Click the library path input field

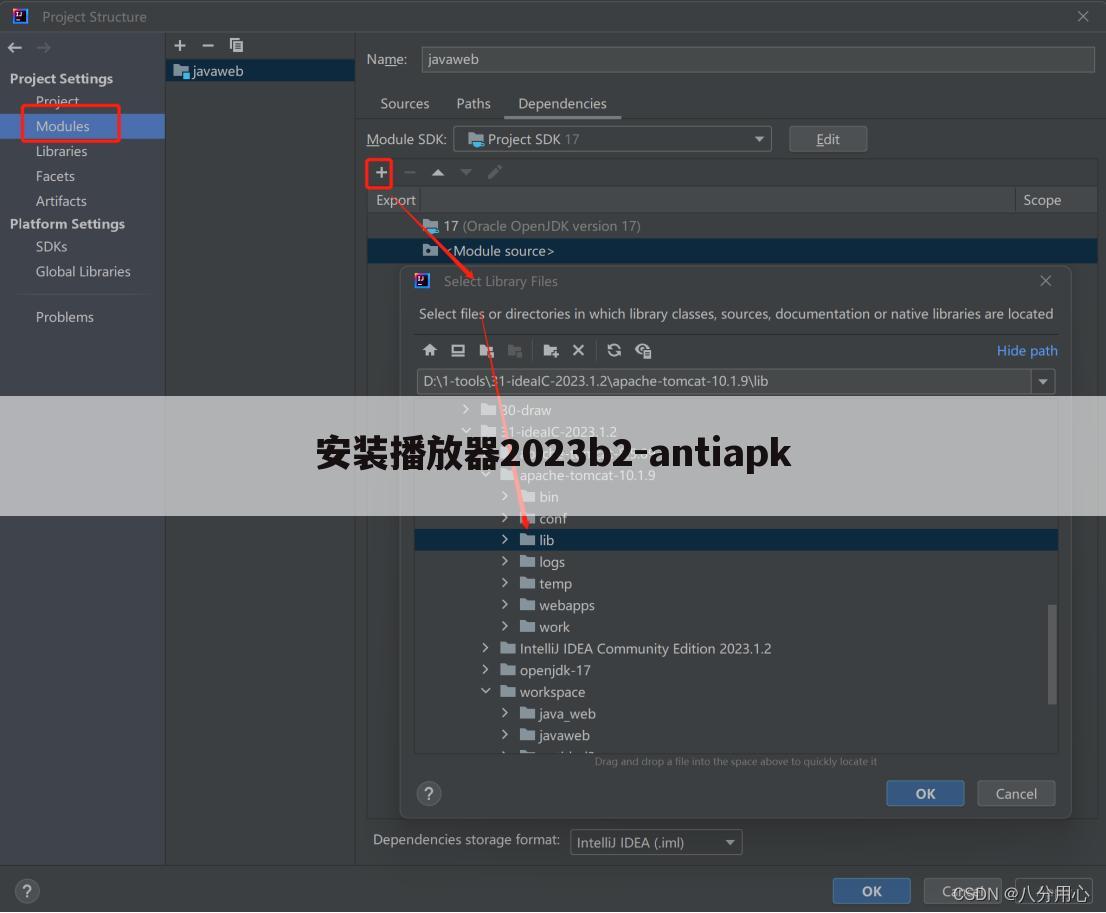pos(724,382)
